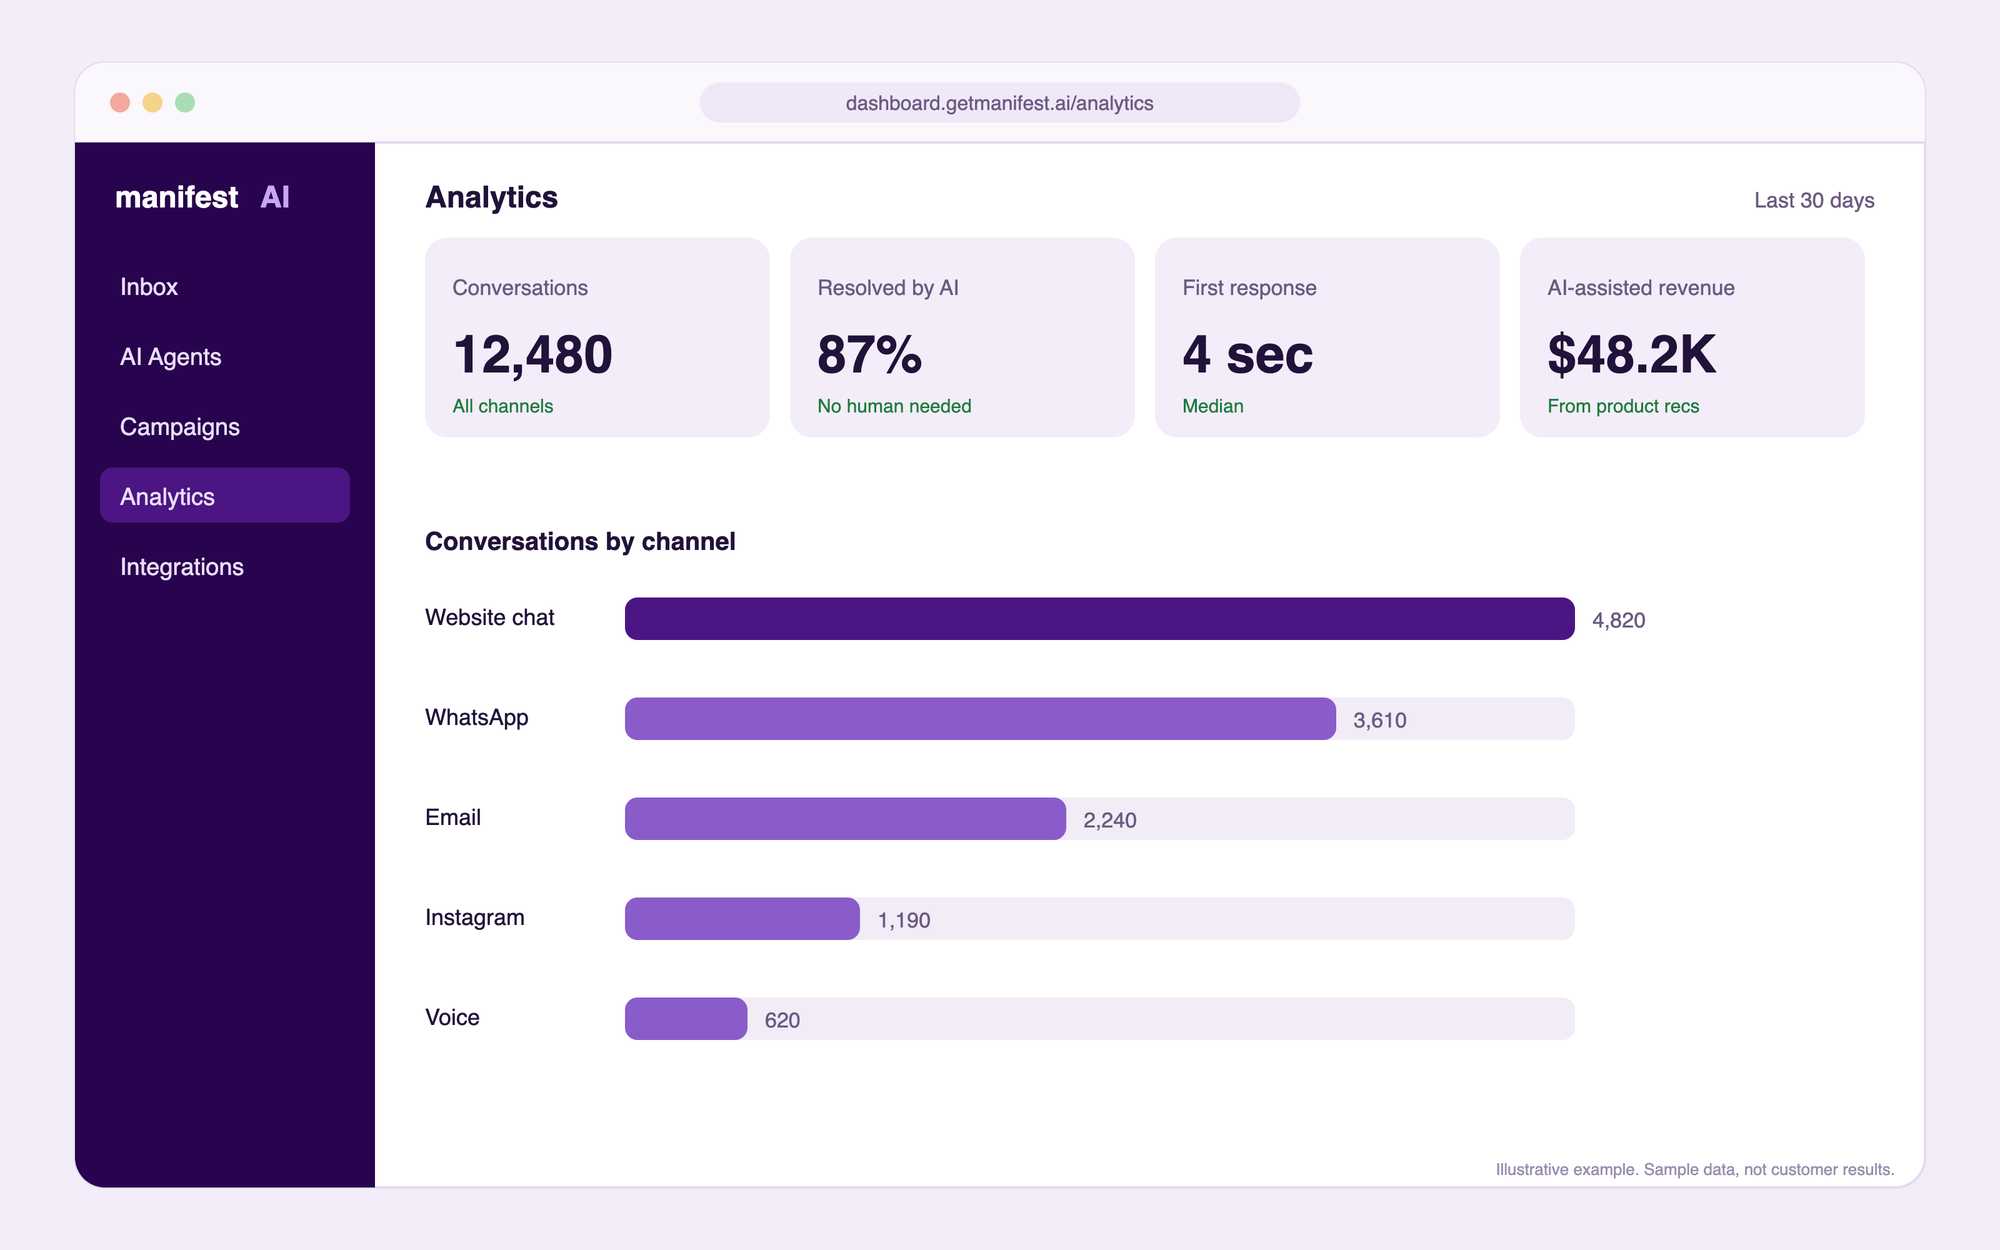The height and width of the screenshot is (1250, 2000).
Task: Click the 'From product recs' caption
Action: (1623, 406)
